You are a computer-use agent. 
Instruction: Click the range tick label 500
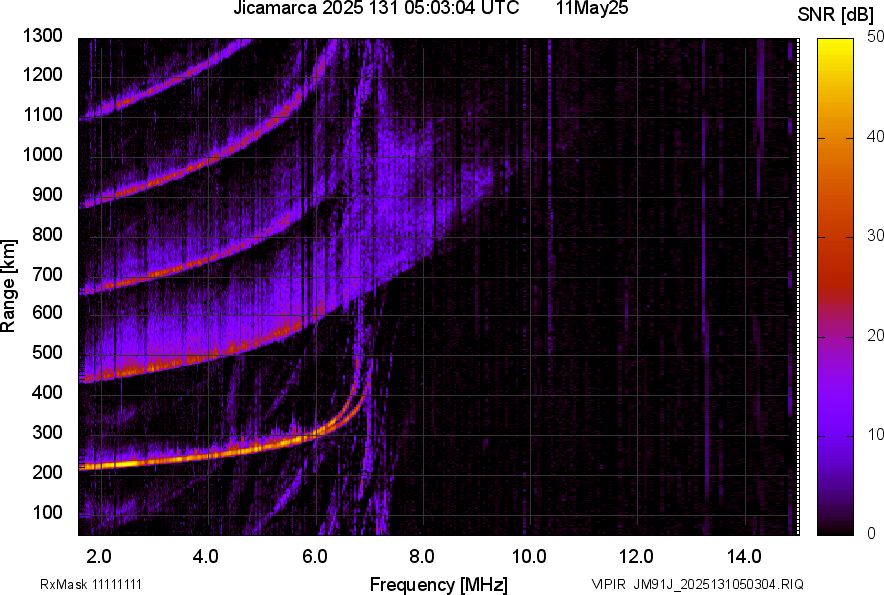pos(47,352)
